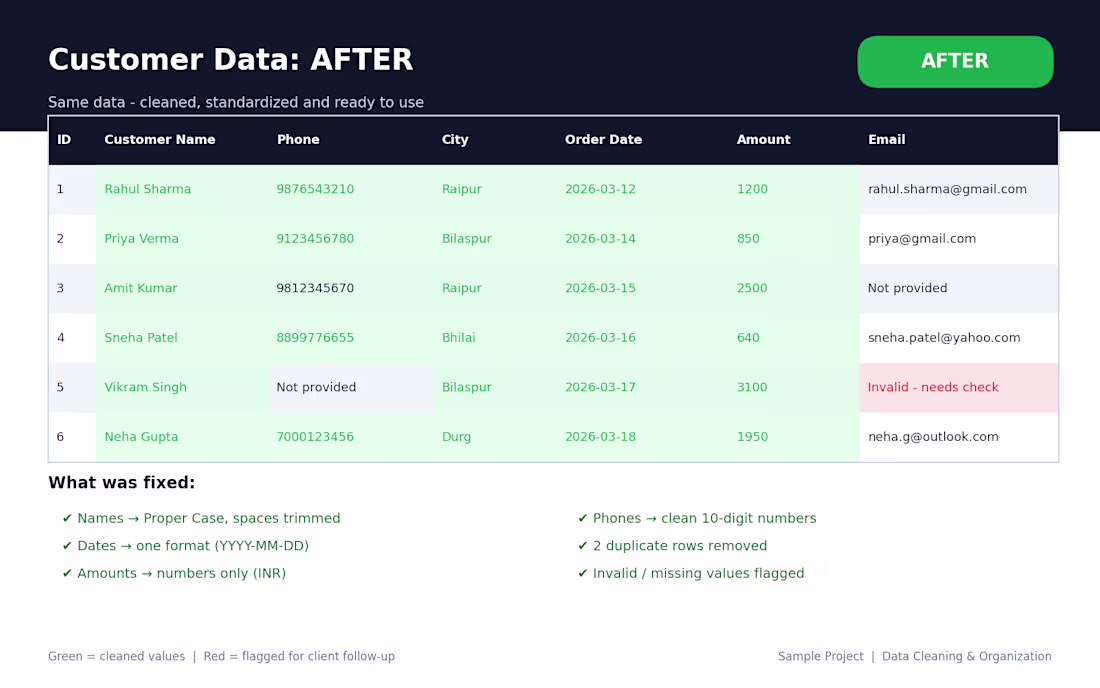The width and height of the screenshot is (1100, 688).
Task: Click email neha.g@outlook.com
Action: (933, 436)
